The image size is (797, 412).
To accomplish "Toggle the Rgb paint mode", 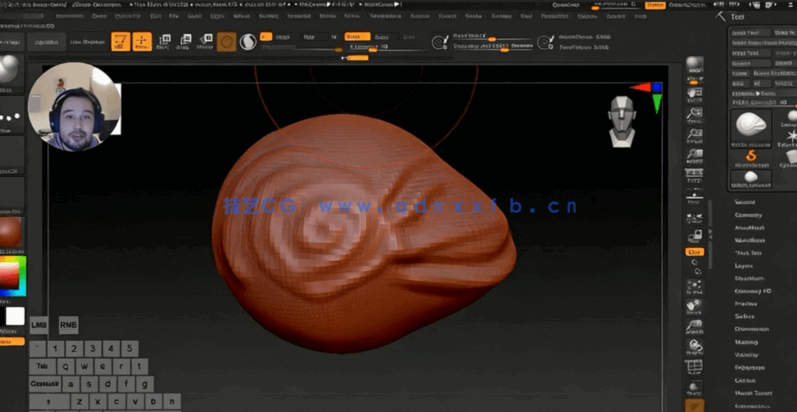I will click(309, 37).
